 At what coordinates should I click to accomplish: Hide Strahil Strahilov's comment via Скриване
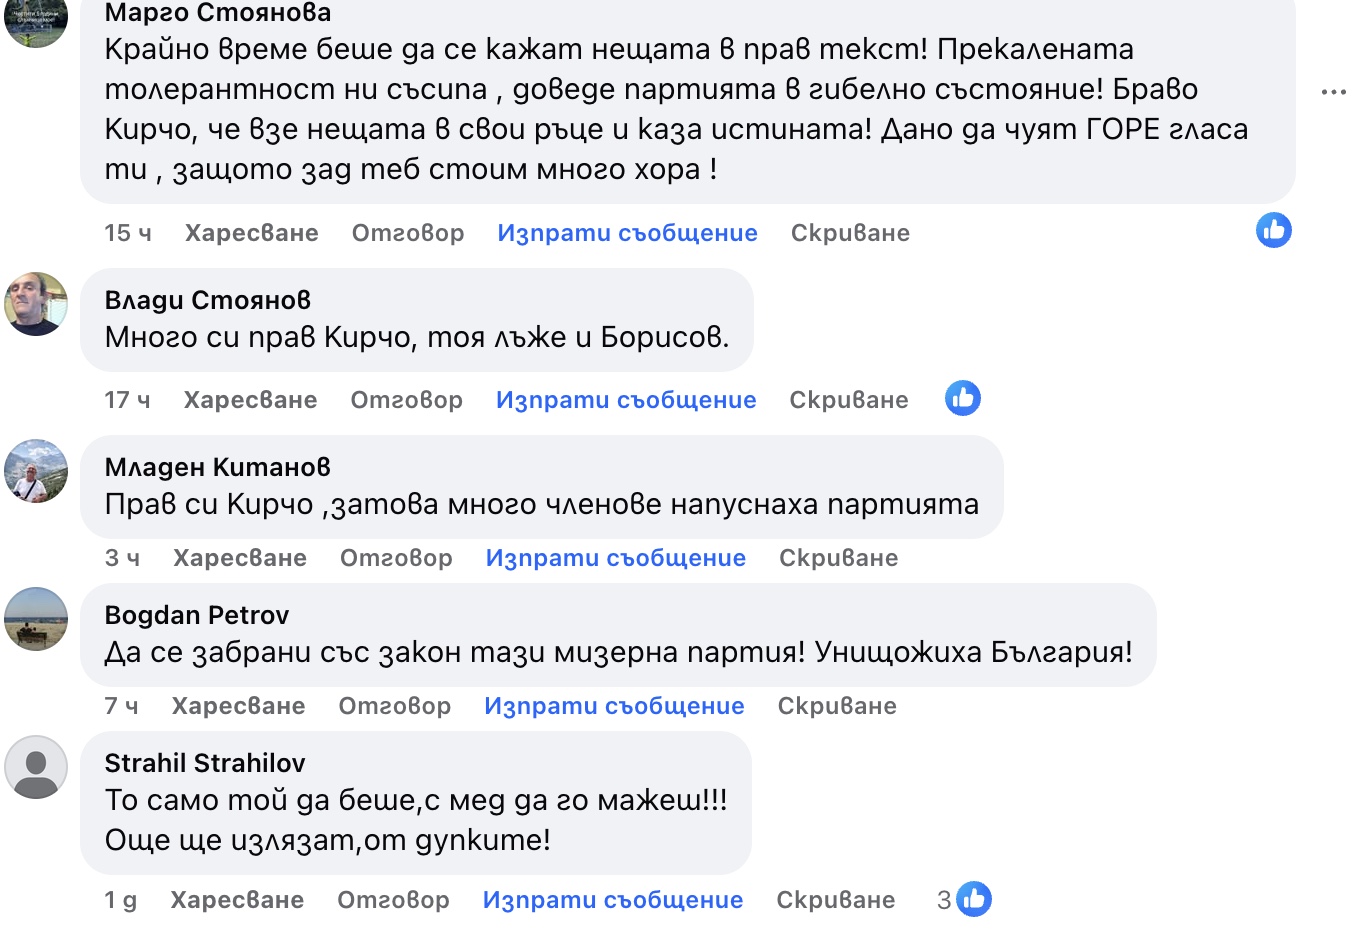pyautogui.click(x=835, y=900)
